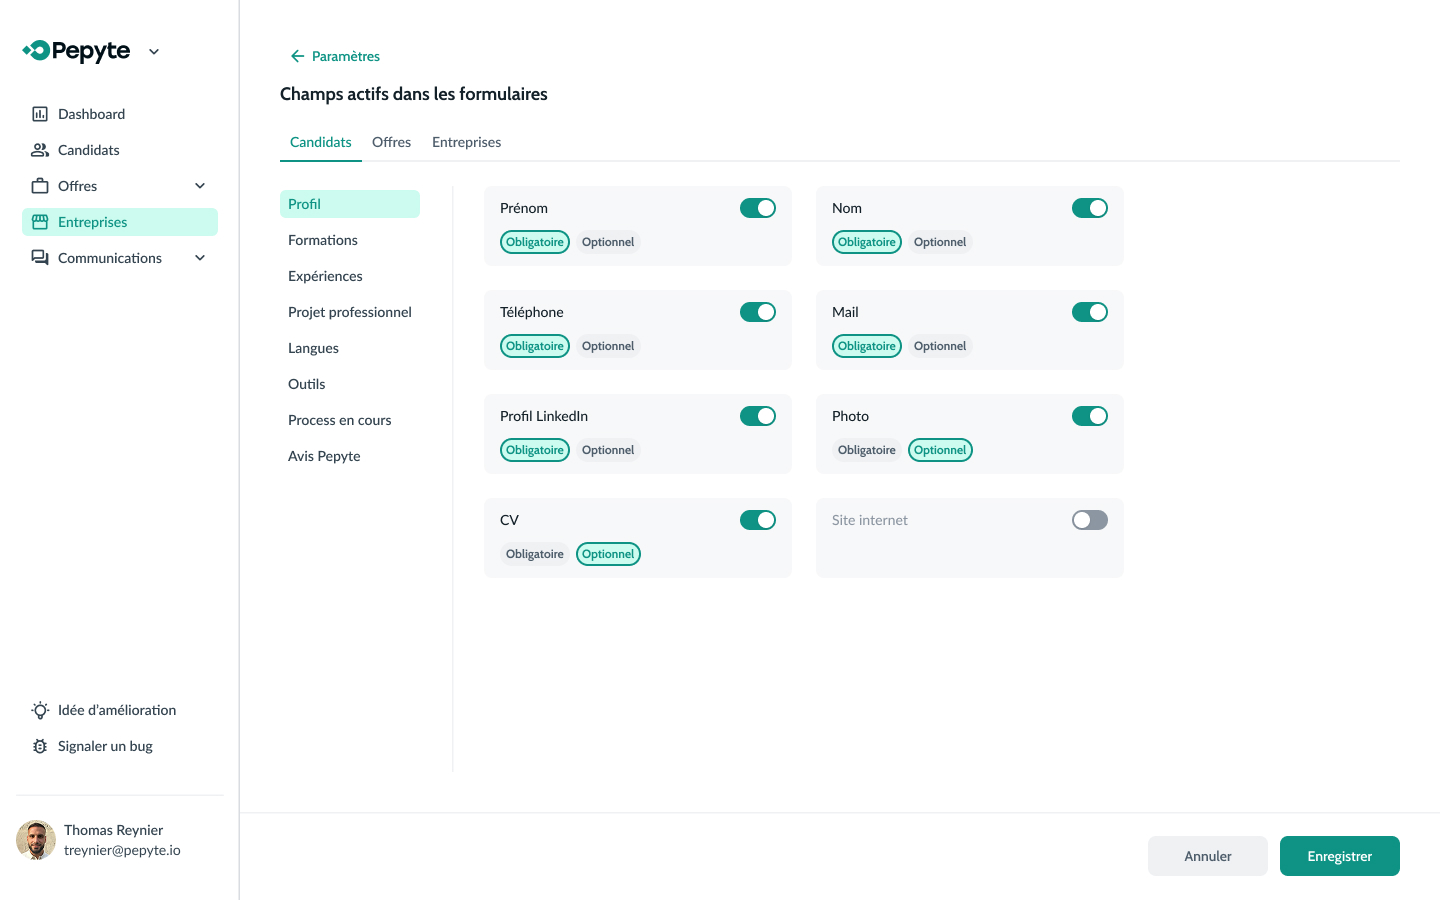Open Candidats via people icon
The height and width of the screenshot is (900, 1440).
tap(40, 150)
